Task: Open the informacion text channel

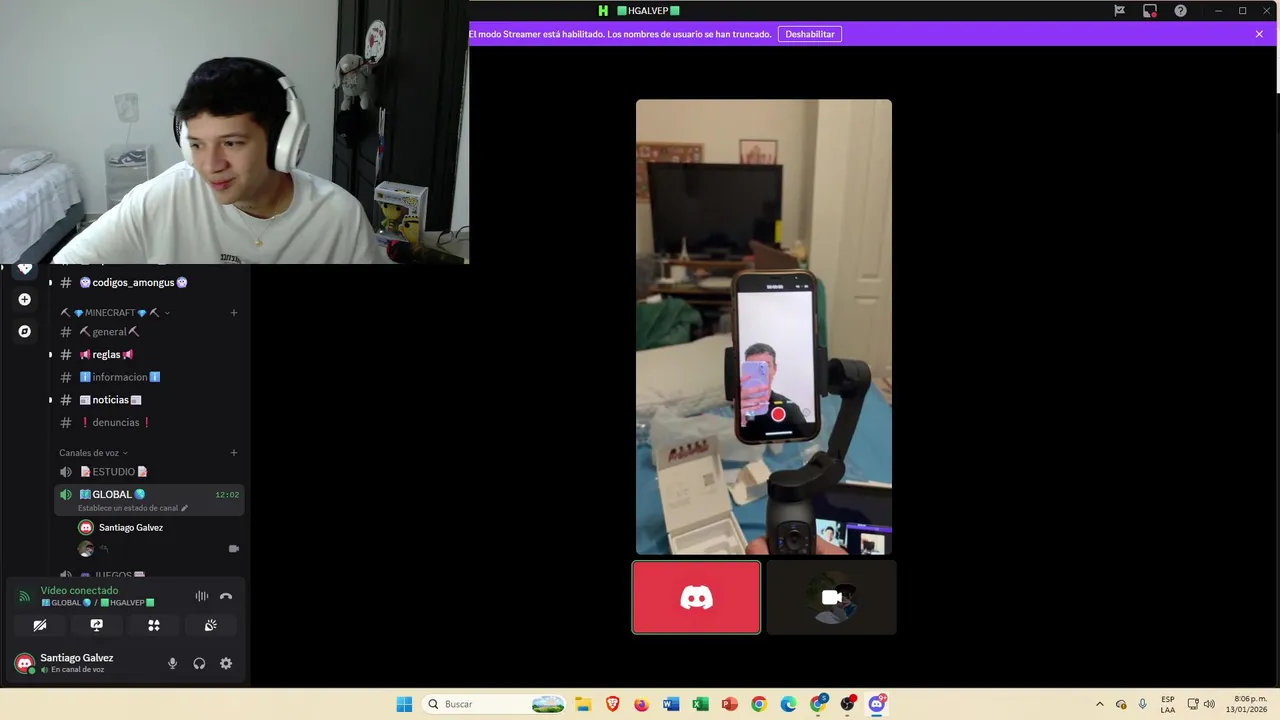Action: (x=120, y=377)
